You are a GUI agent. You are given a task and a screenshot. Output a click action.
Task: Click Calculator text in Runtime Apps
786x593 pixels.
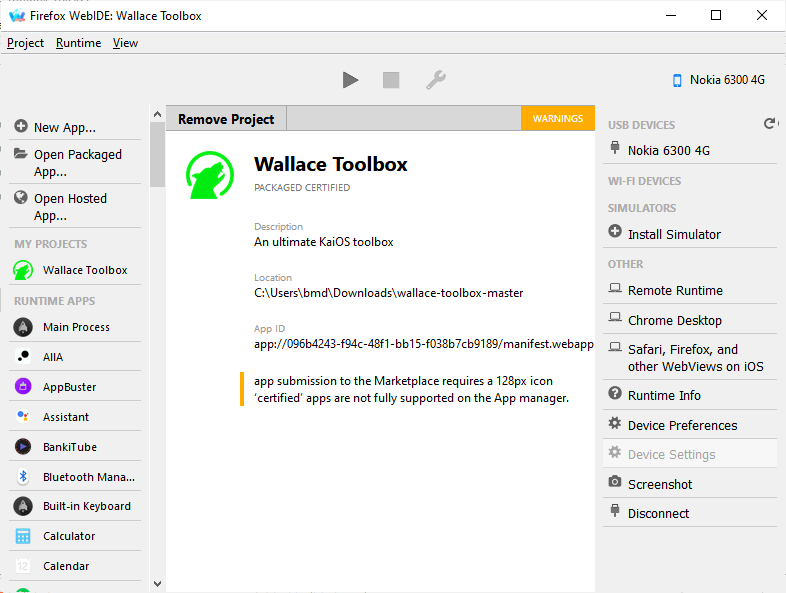coord(69,536)
